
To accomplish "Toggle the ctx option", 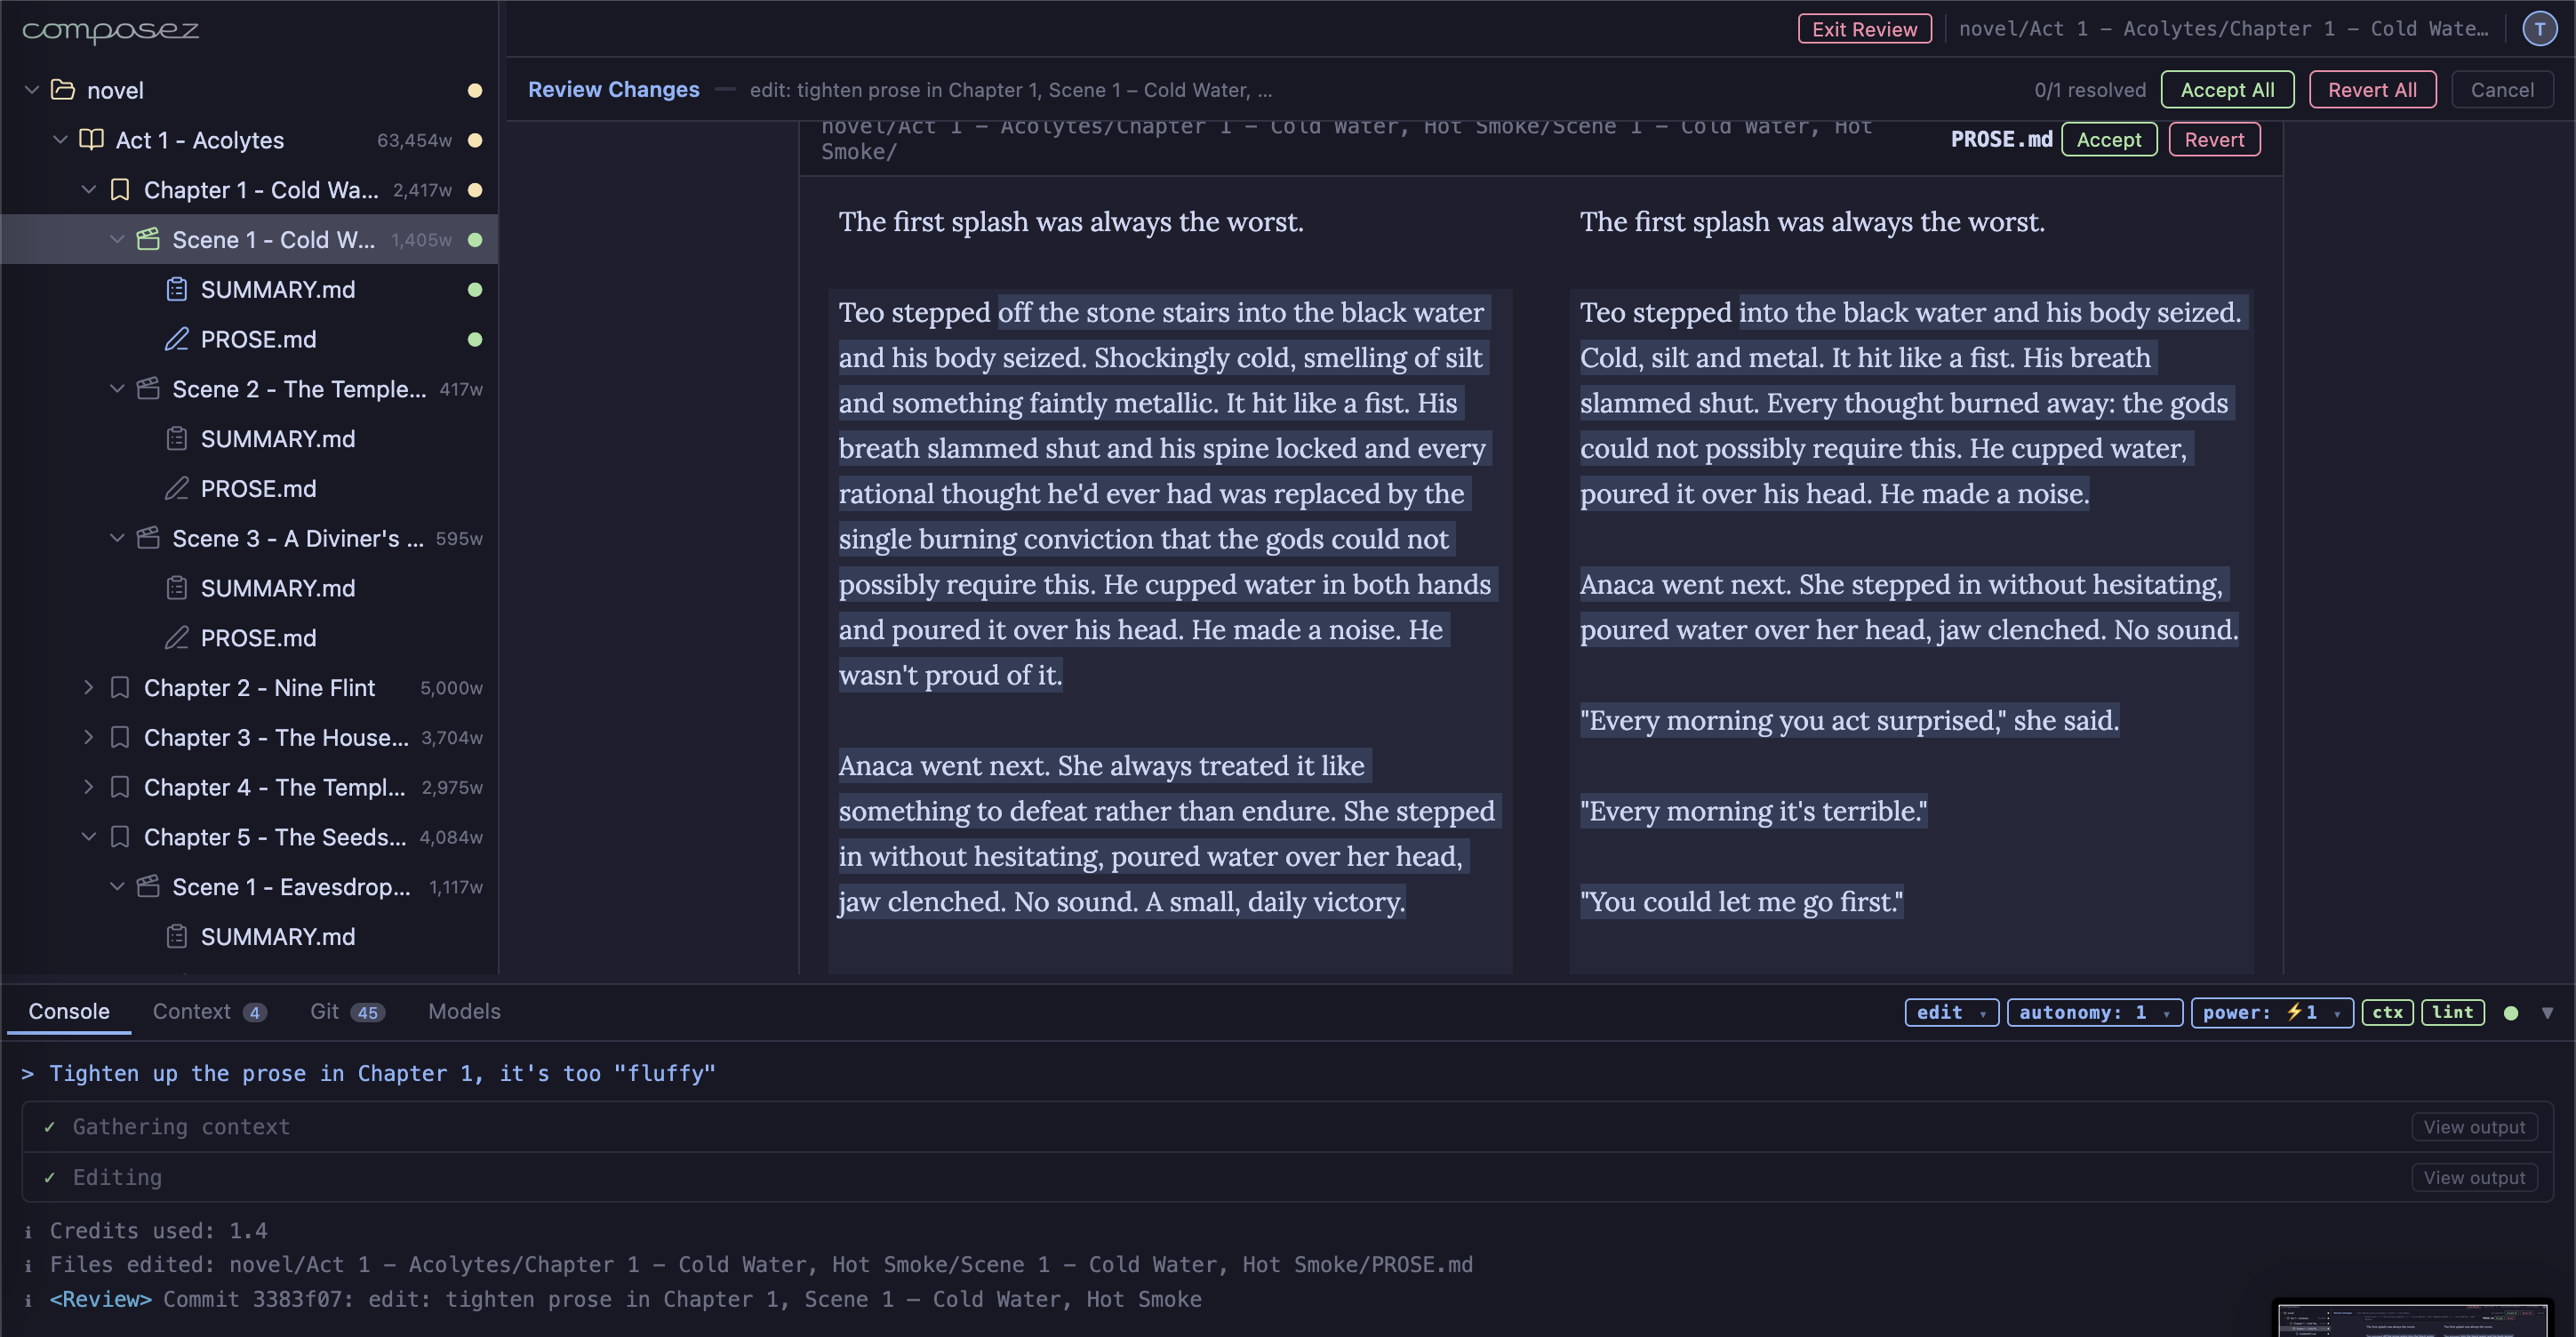I will coord(2387,1013).
